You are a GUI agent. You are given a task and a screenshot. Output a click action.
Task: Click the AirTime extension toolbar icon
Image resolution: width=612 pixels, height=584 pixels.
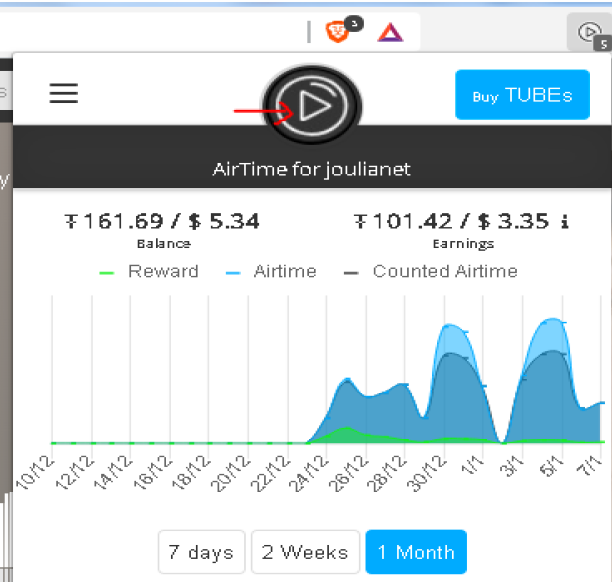tap(589, 33)
